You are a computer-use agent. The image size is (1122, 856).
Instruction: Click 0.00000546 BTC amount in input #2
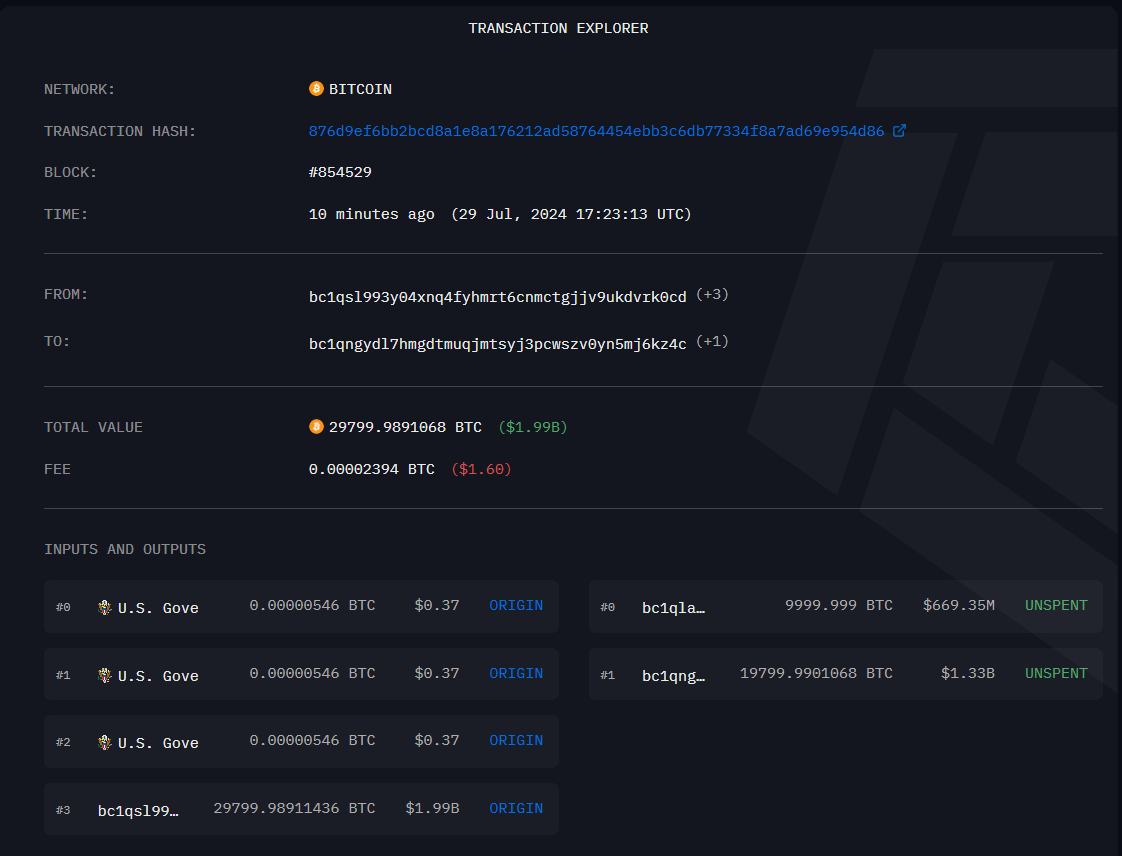312,741
